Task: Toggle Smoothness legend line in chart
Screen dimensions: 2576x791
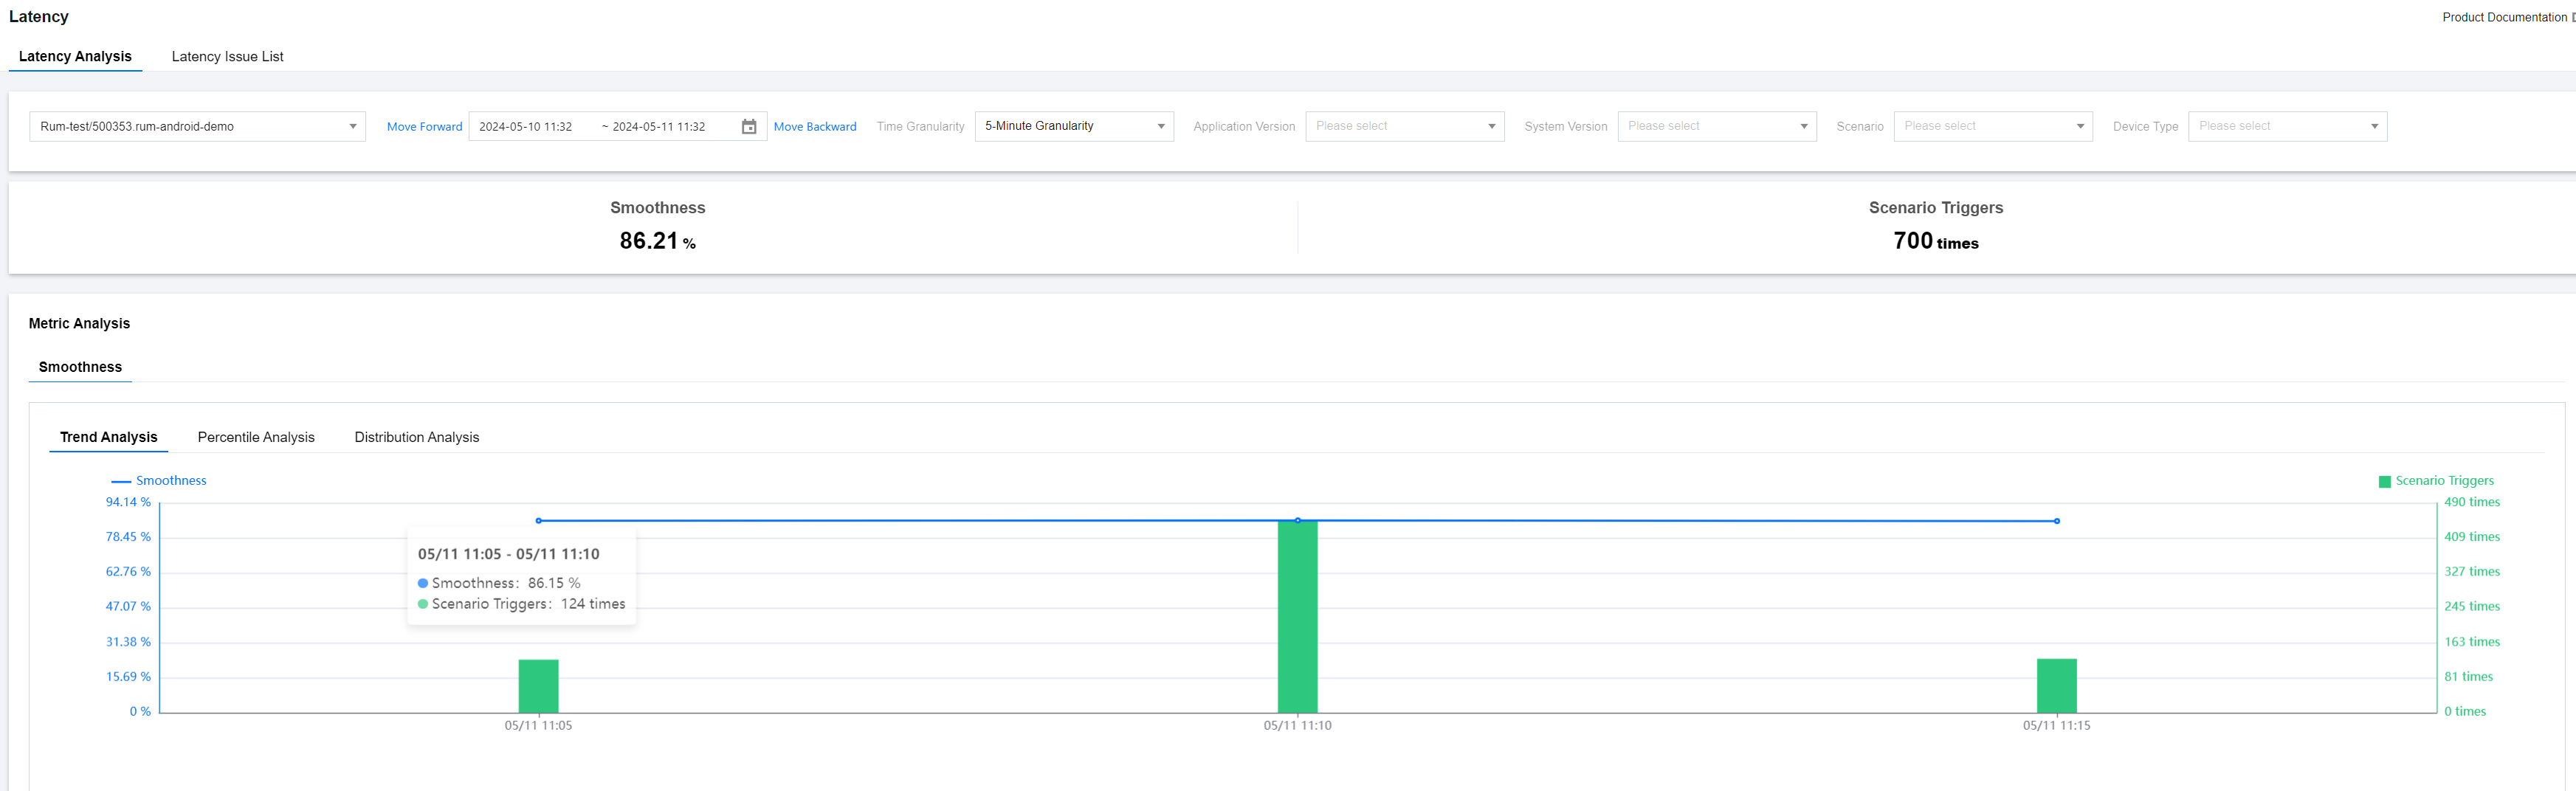Action: point(159,481)
